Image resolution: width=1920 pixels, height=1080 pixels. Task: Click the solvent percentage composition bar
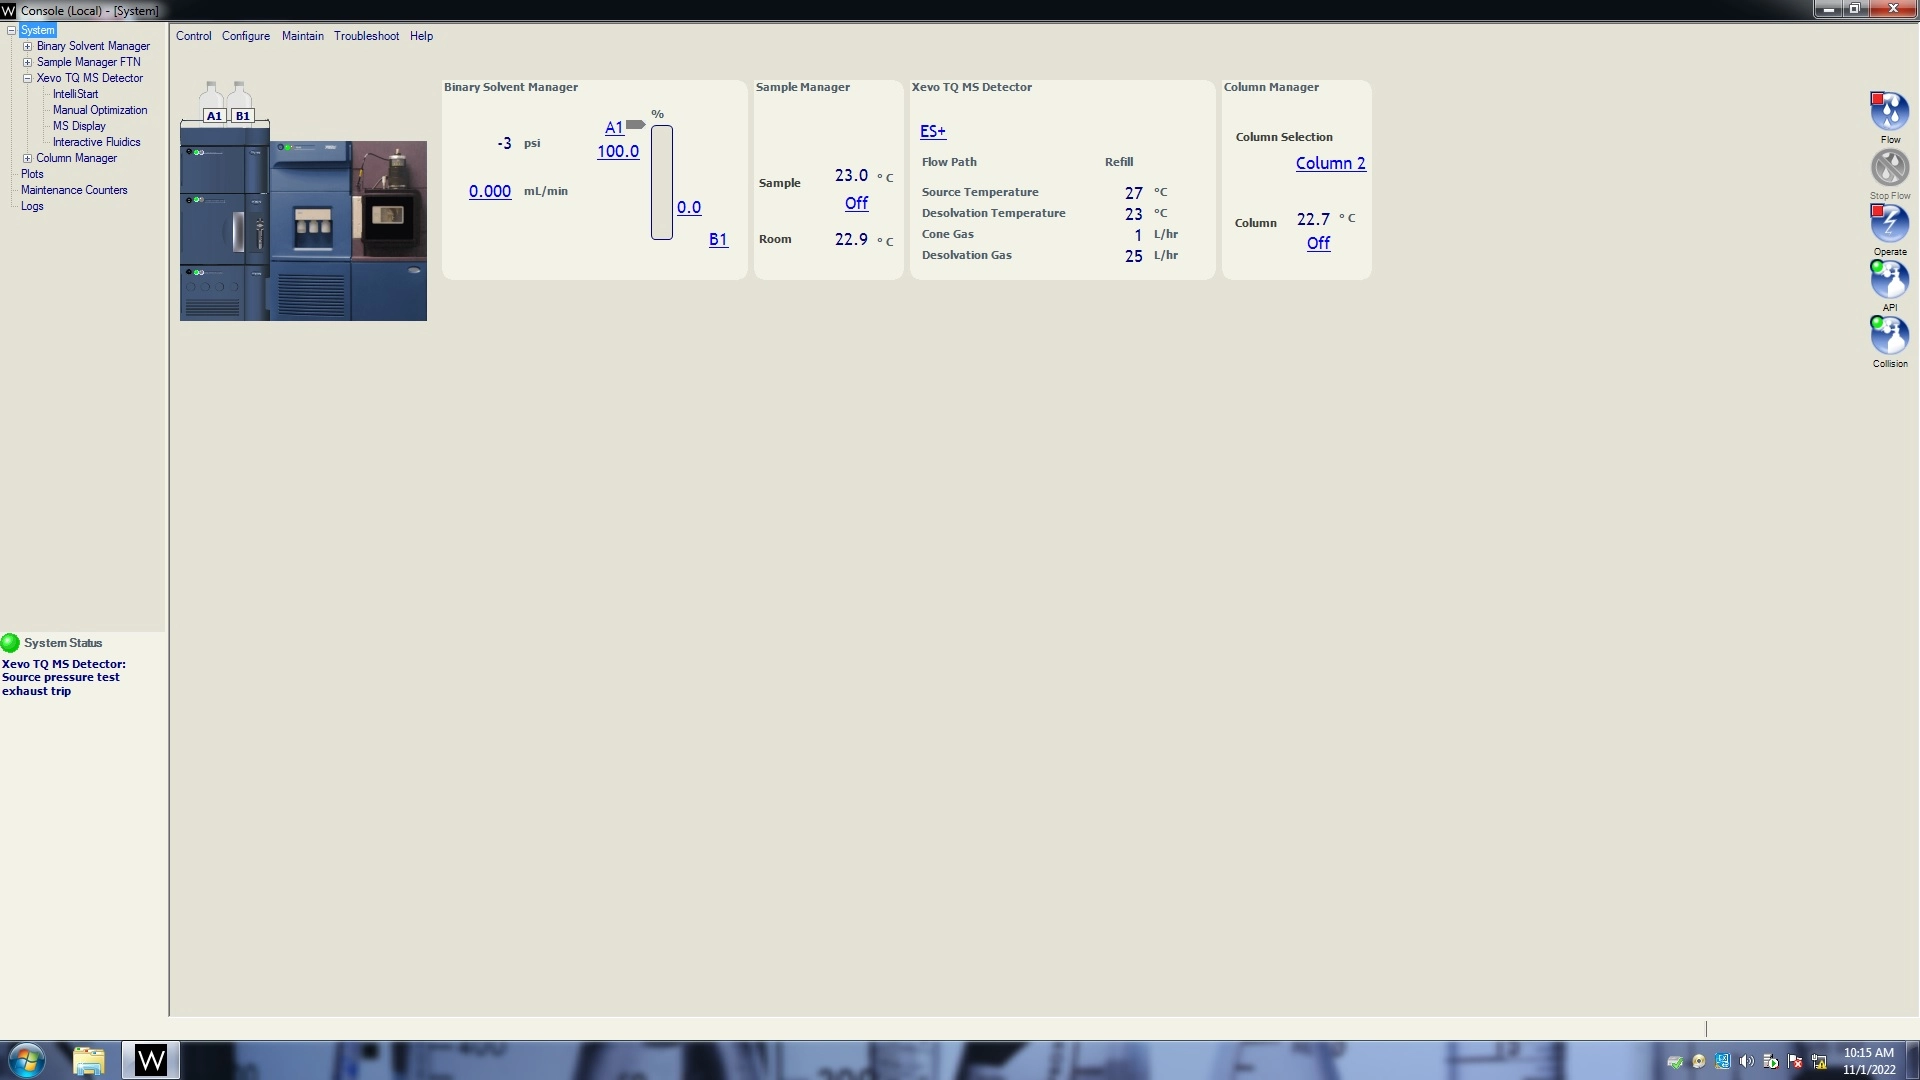pos(661,182)
